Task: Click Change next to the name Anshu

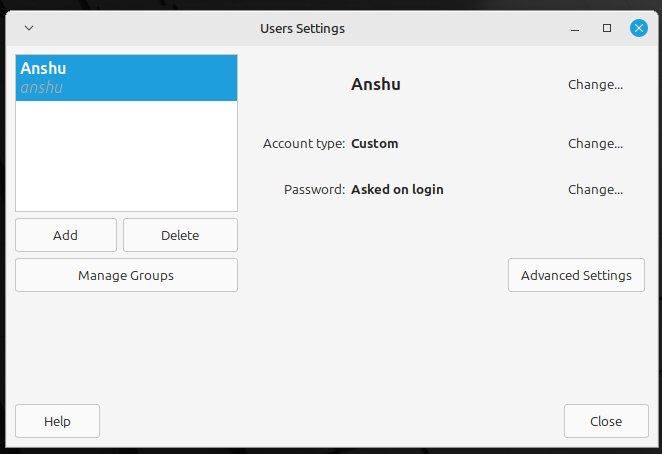Action: [595, 84]
